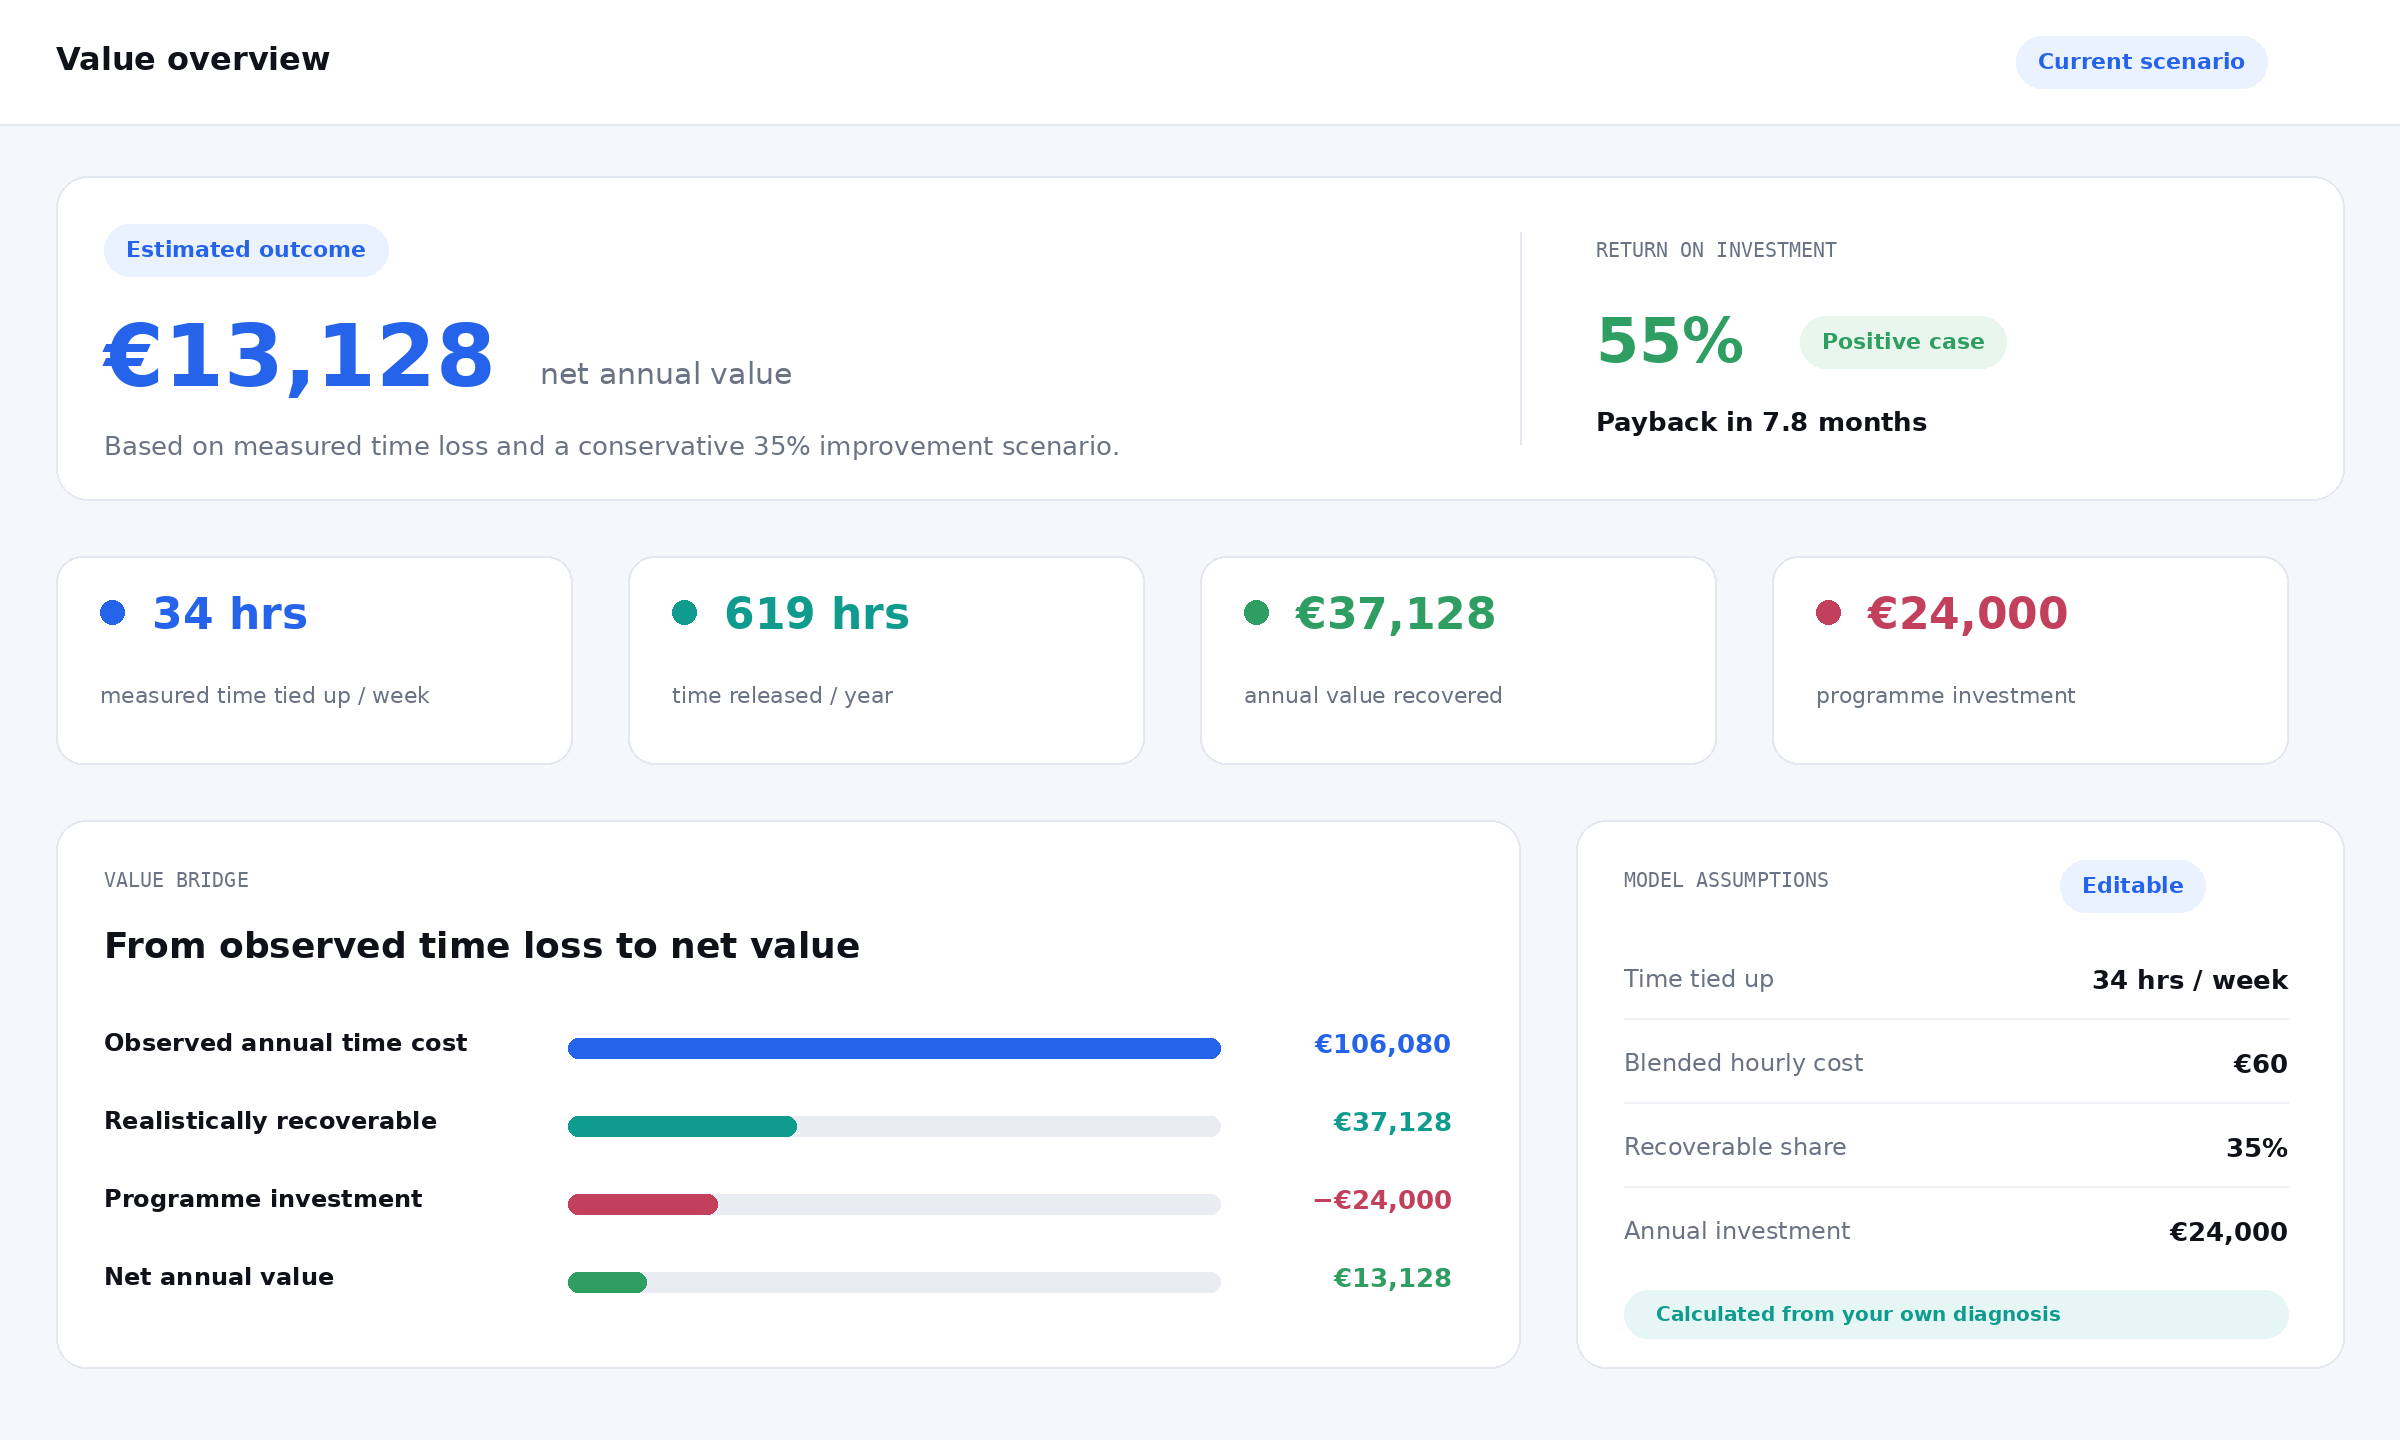This screenshot has width=2400, height=1440.
Task: Click the Realistically recoverable label
Action: pos(270,1121)
